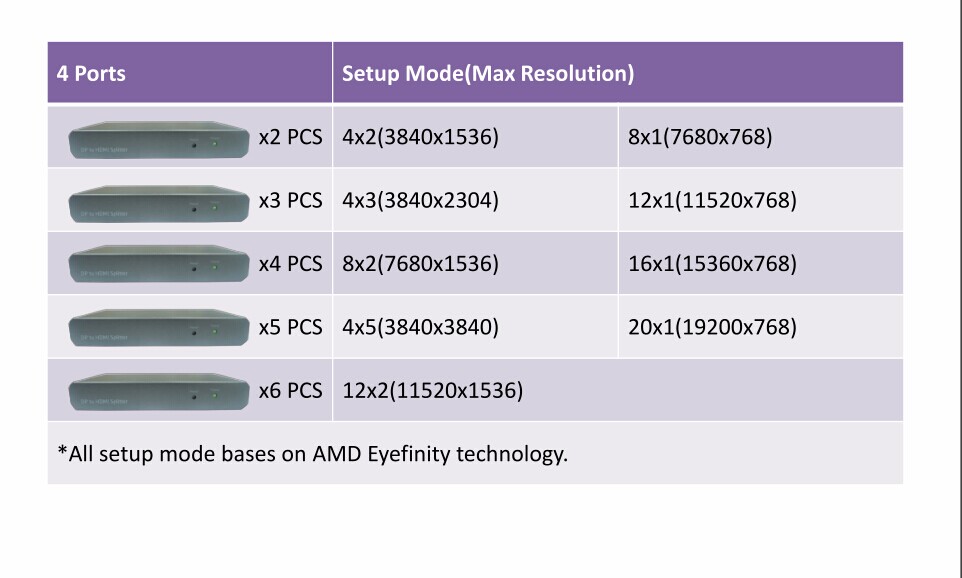
Task: Click the 4x2(3840x1536) cell
Action: pyautogui.click(x=475, y=137)
